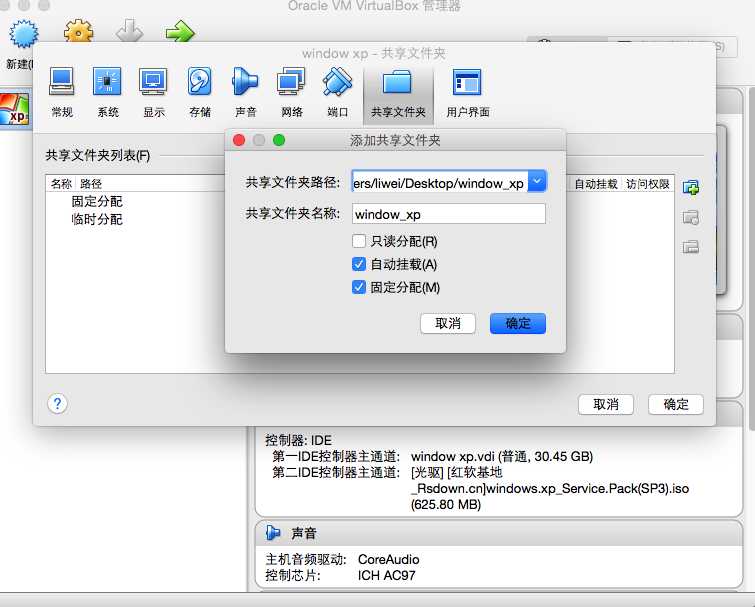Click the discard down-arrow toolbar icon
755x607 pixels.
(130, 32)
